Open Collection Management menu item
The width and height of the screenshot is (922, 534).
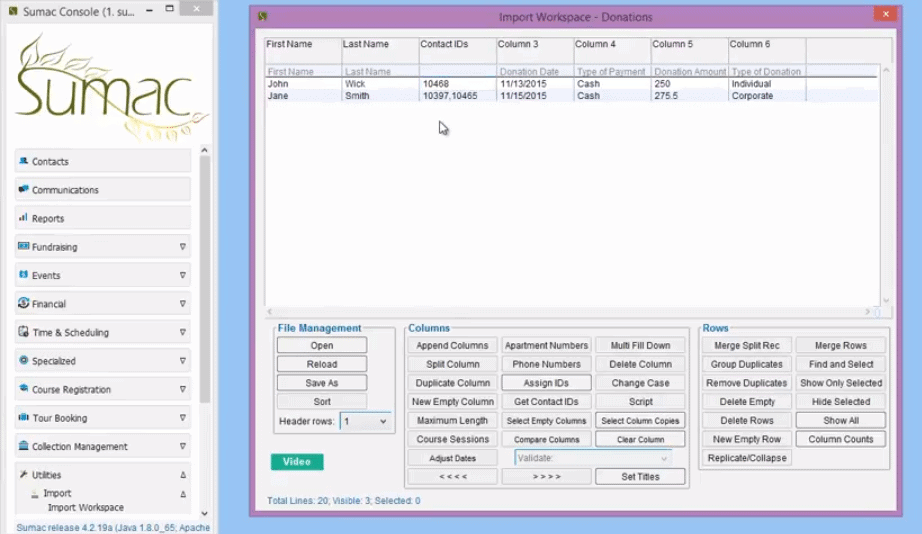[103, 446]
